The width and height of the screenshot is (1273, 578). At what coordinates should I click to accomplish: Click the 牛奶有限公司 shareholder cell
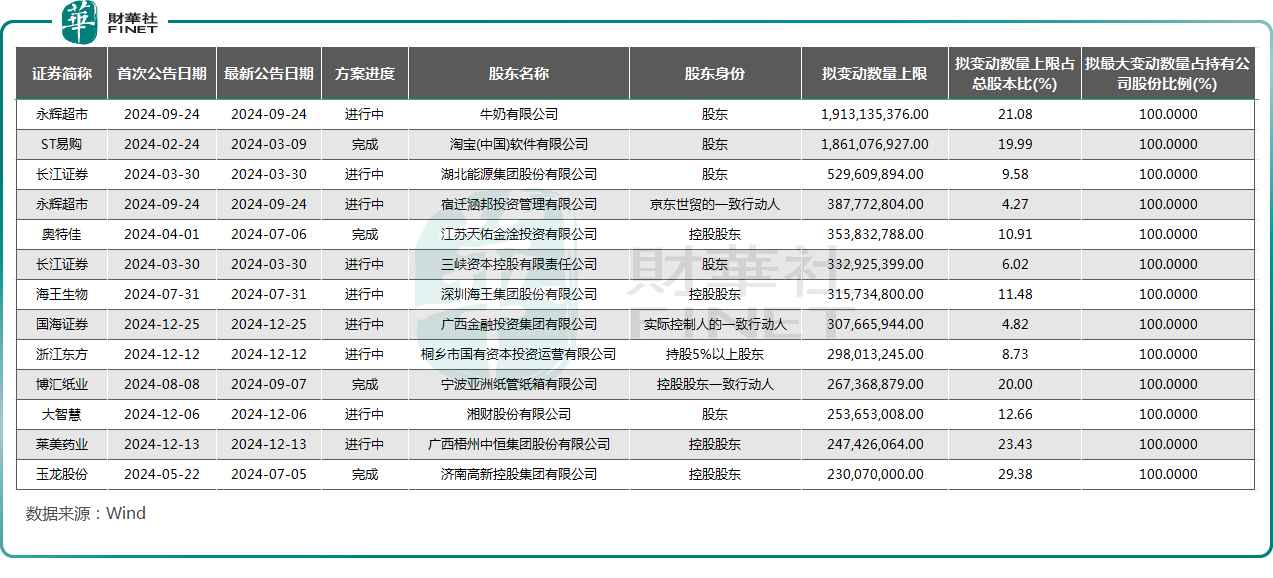[519, 115]
